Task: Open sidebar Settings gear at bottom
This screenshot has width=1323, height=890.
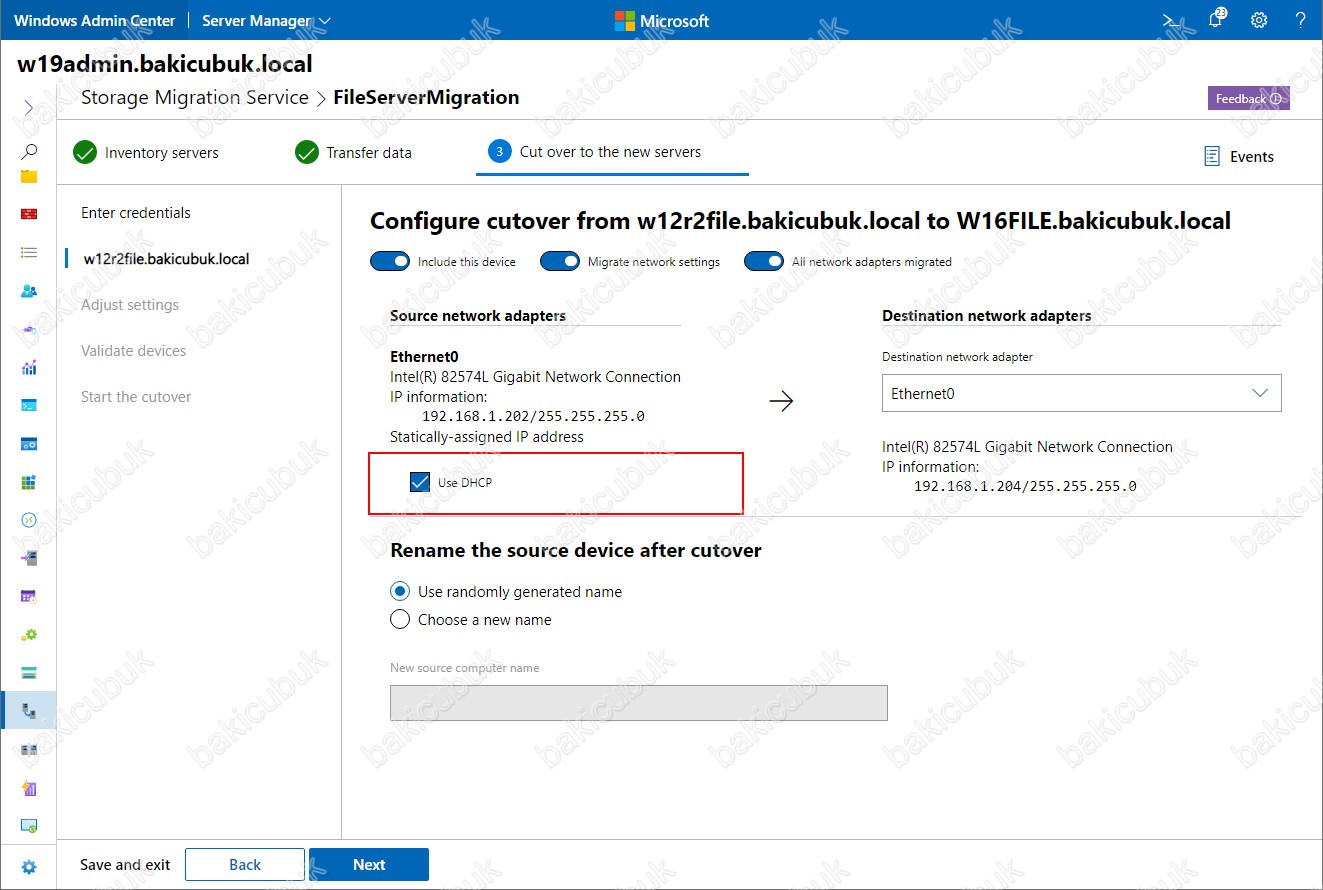Action: point(29,867)
